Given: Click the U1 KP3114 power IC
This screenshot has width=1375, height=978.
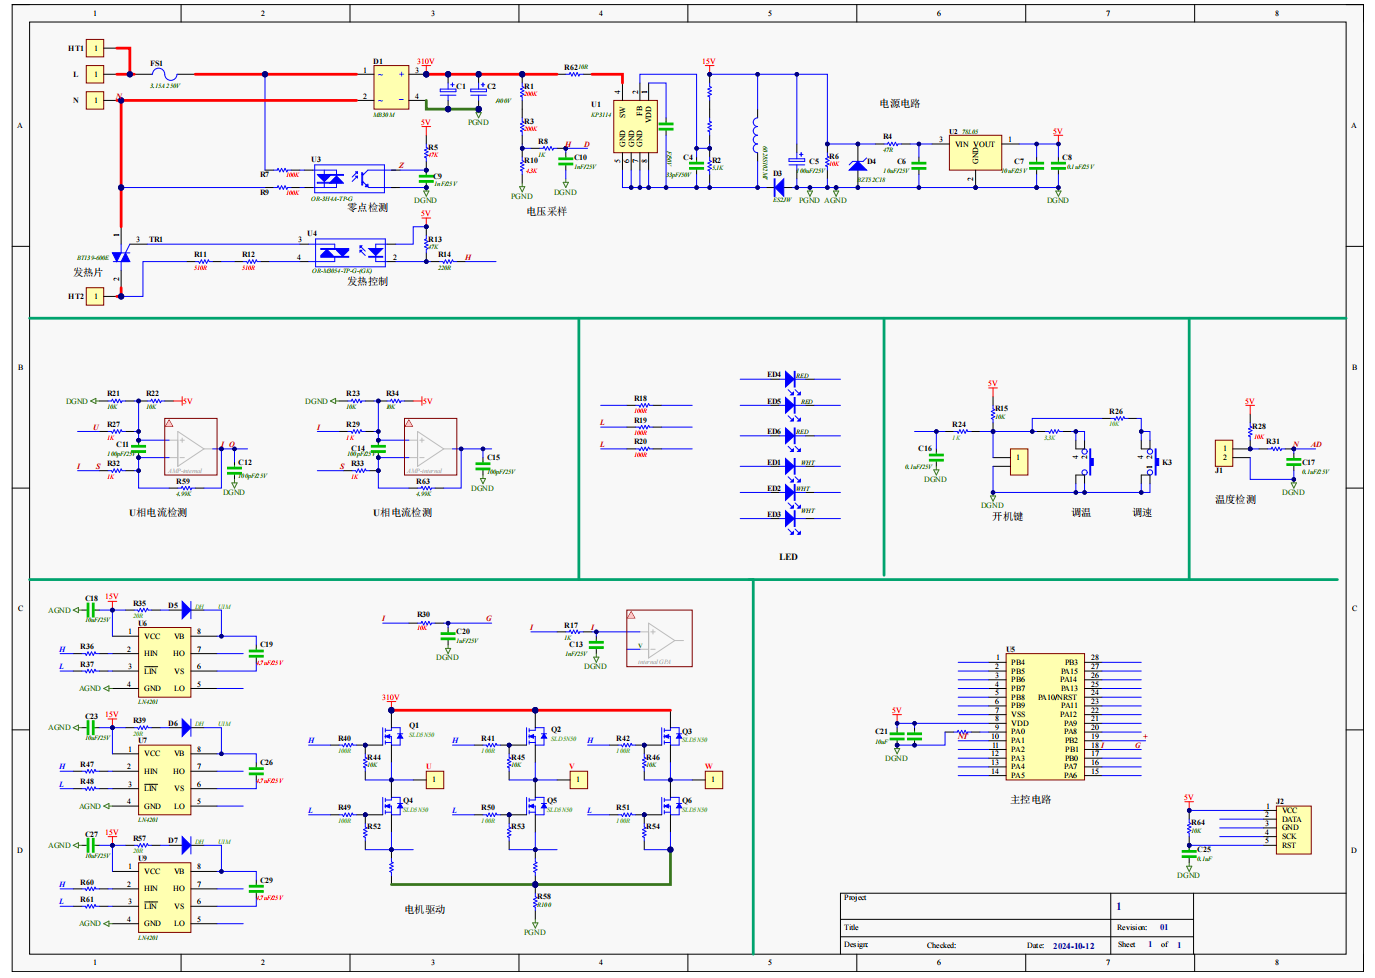Looking at the screenshot, I should pos(635,126).
